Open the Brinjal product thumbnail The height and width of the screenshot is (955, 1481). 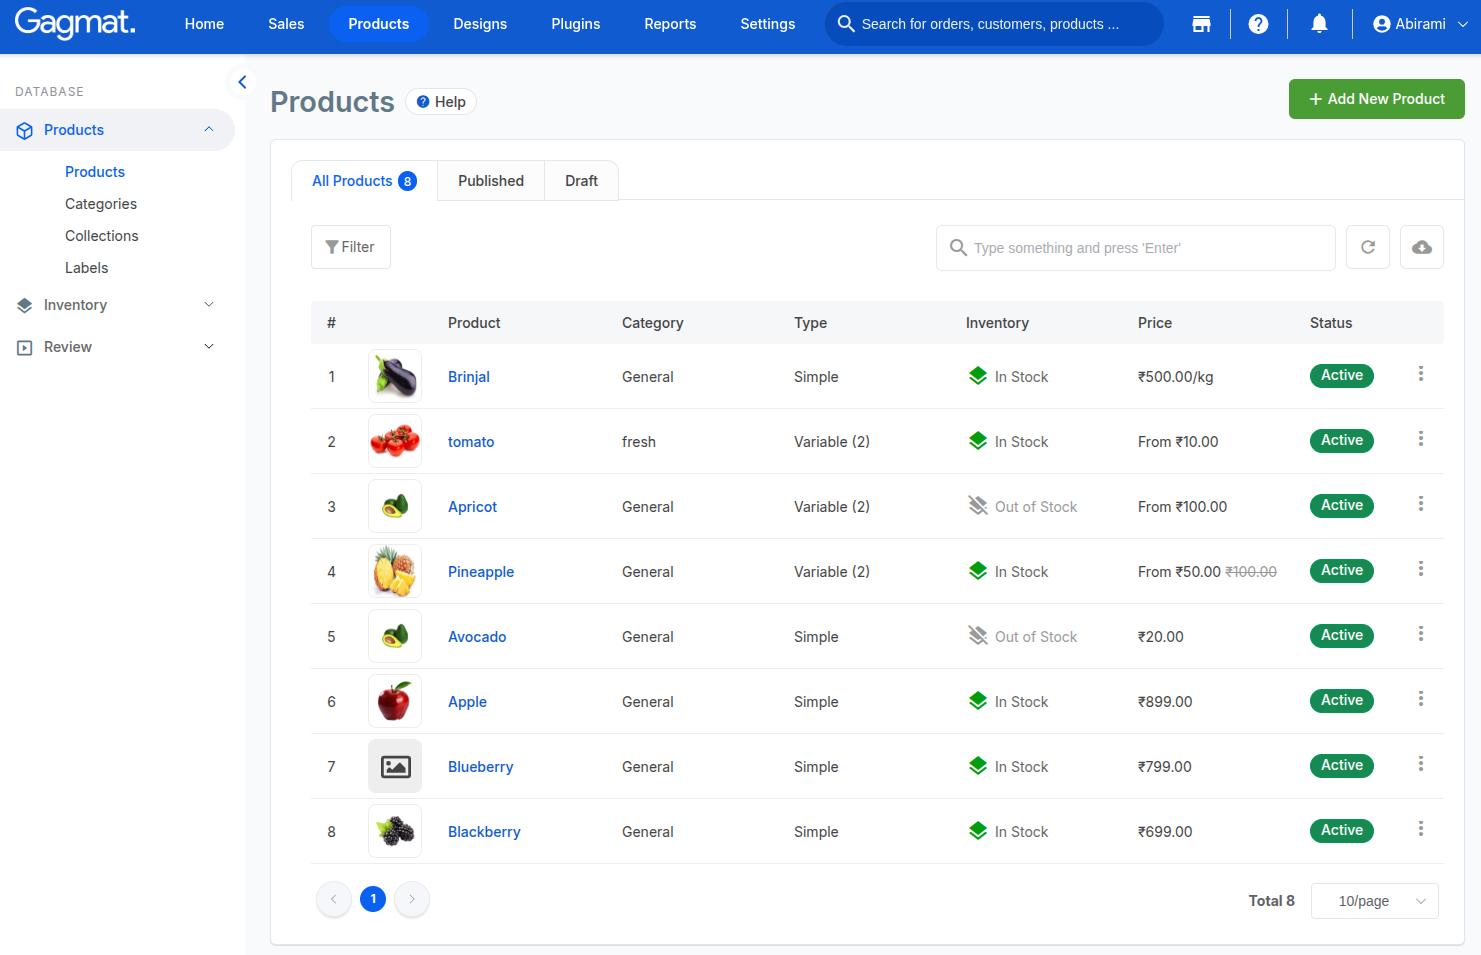395,376
